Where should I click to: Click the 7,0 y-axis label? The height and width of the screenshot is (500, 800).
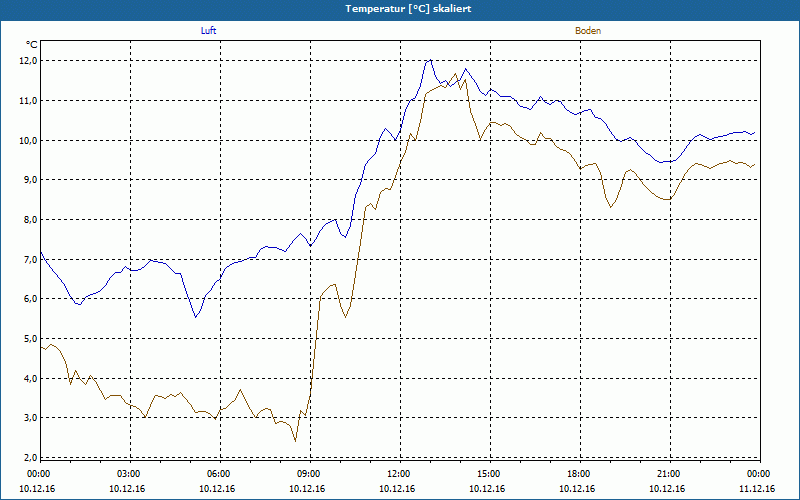[x=31, y=259]
